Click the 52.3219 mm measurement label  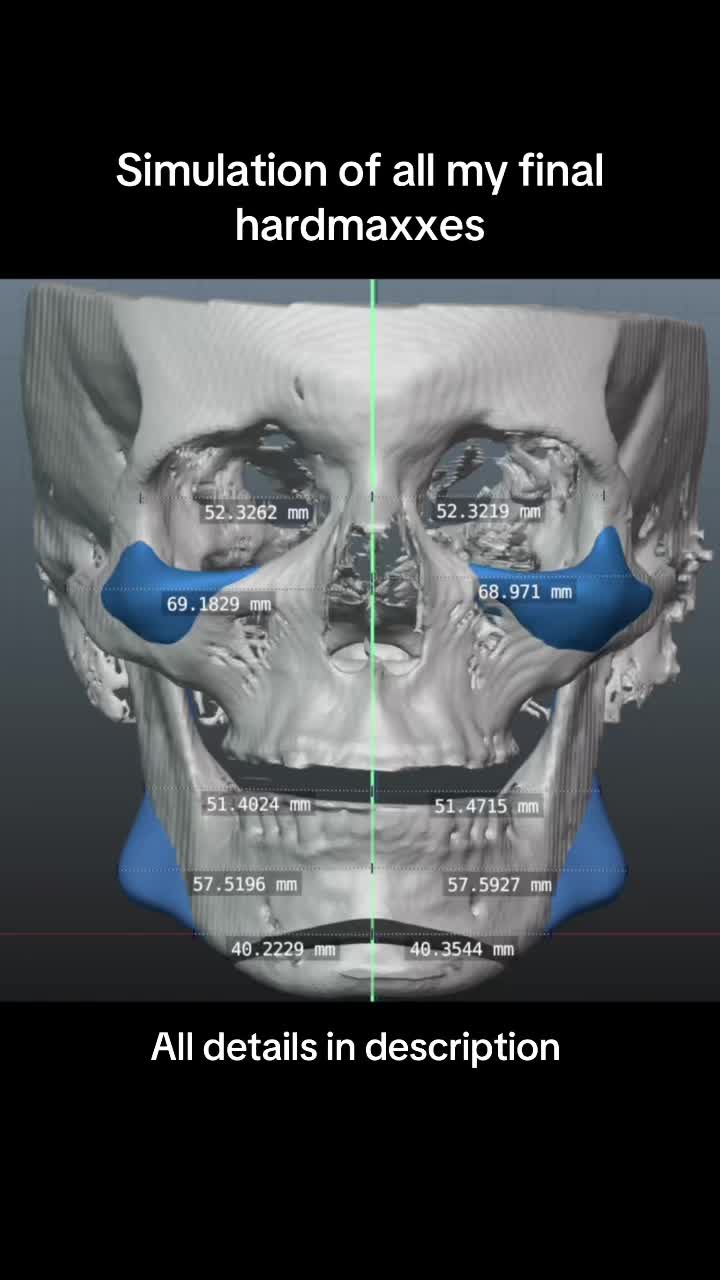(x=489, y=512)
